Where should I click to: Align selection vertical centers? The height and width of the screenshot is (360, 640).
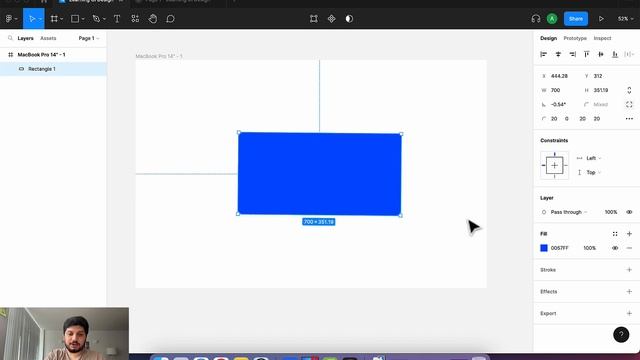(x=601, y=54)
